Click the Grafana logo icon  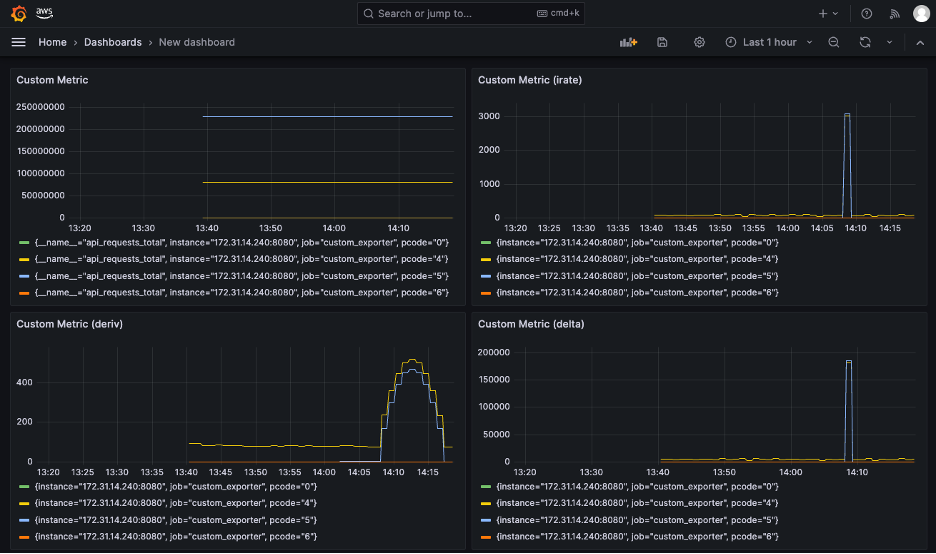tap(18, 14)
